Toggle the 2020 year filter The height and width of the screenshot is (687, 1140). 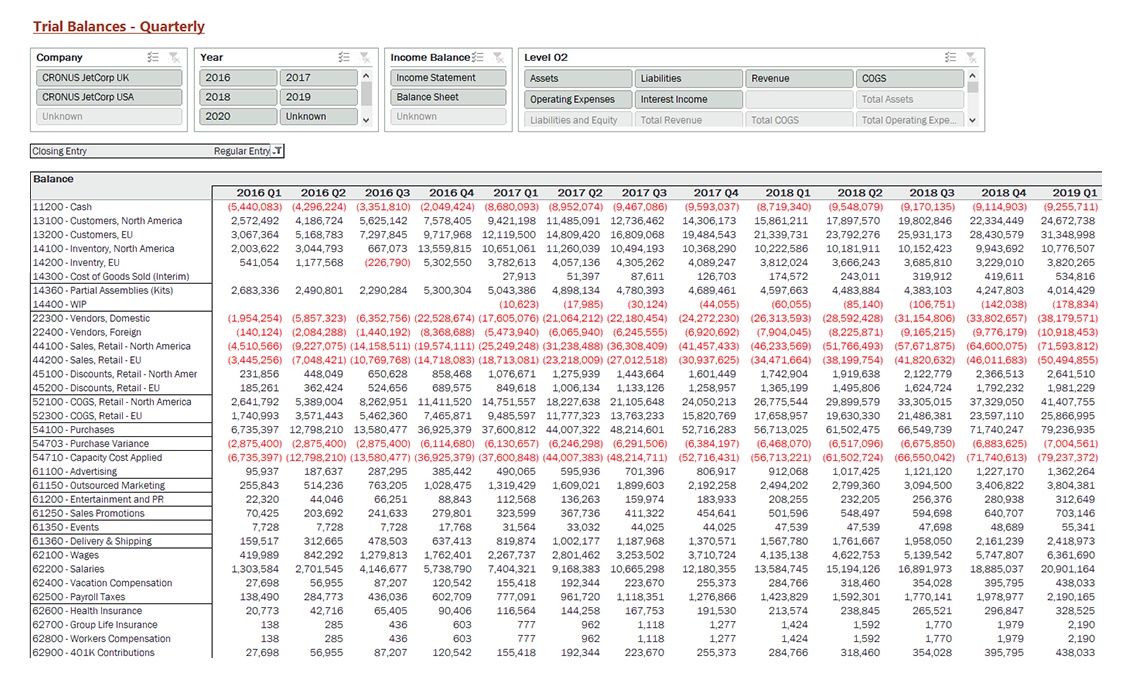[x=238, y=116]
